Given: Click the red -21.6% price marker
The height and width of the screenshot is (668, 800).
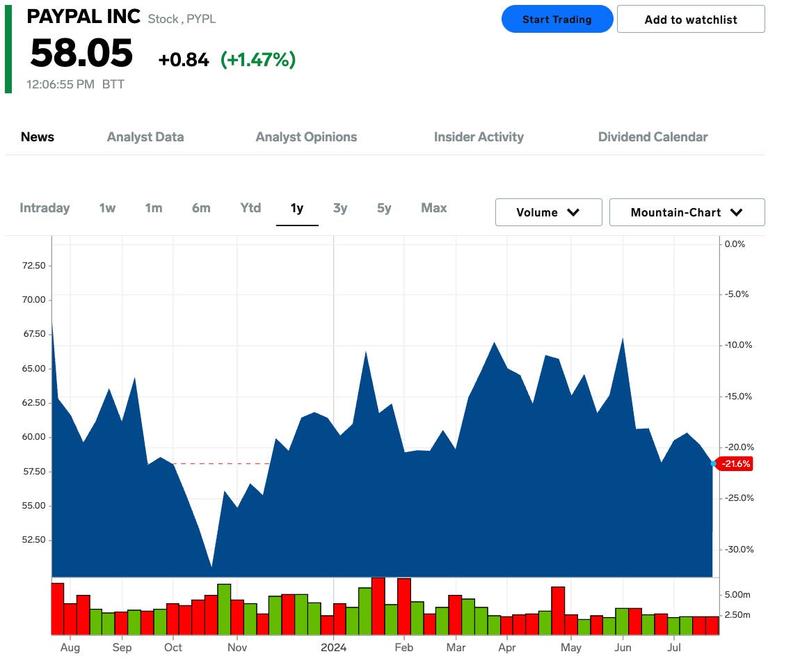Looking at the screenshot, I should pyautogui.click(x=735, y=464).
